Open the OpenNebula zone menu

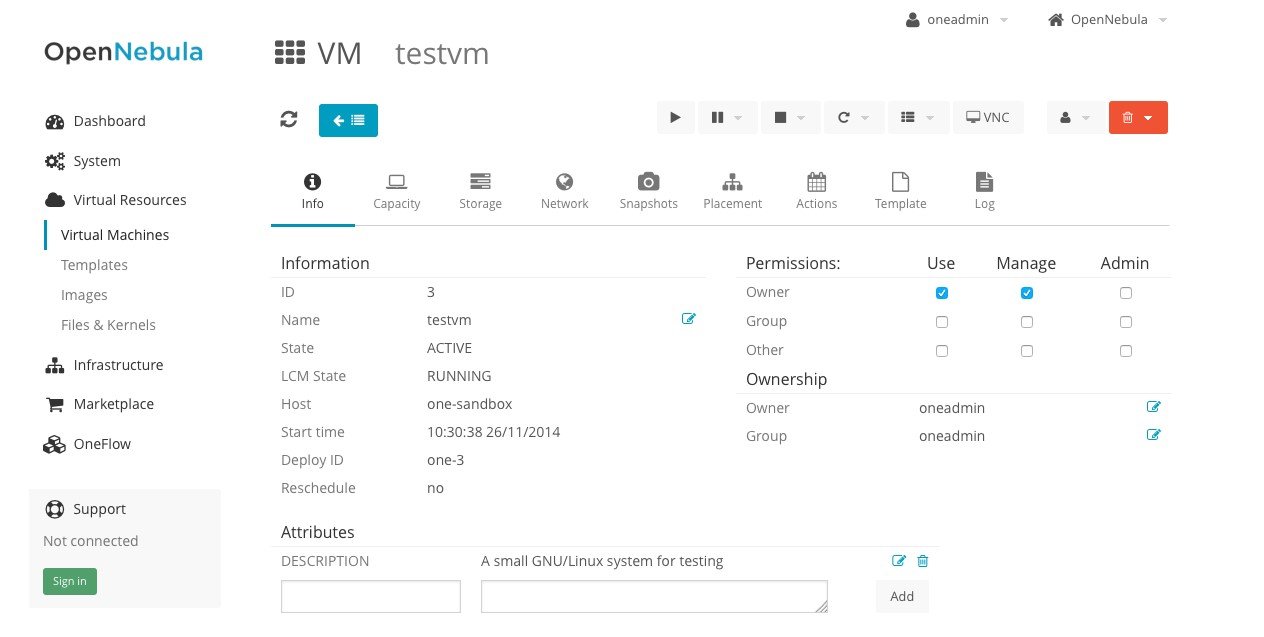[1108, 20]
